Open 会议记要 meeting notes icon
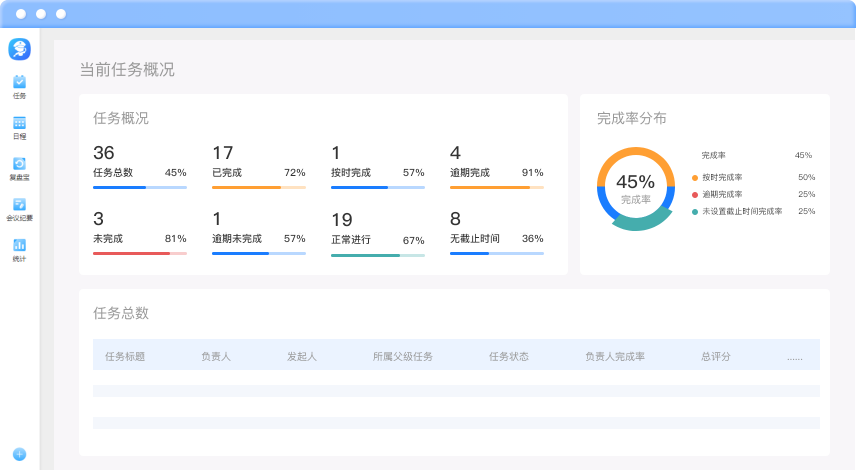The height and width of the screenshot is (470, 856). pyautogui.click(x=19, y=205)
